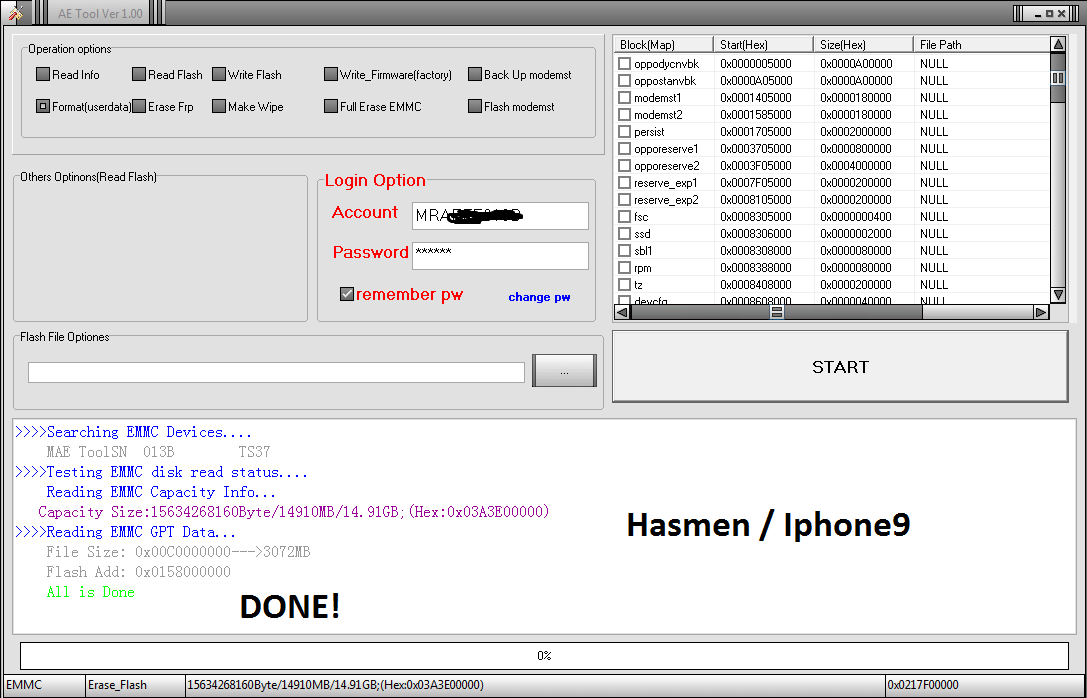The width and height of the screenshot is (1087, 698).
Task: Click horizontal scroll right arrow
Action: click(1041, 313)
